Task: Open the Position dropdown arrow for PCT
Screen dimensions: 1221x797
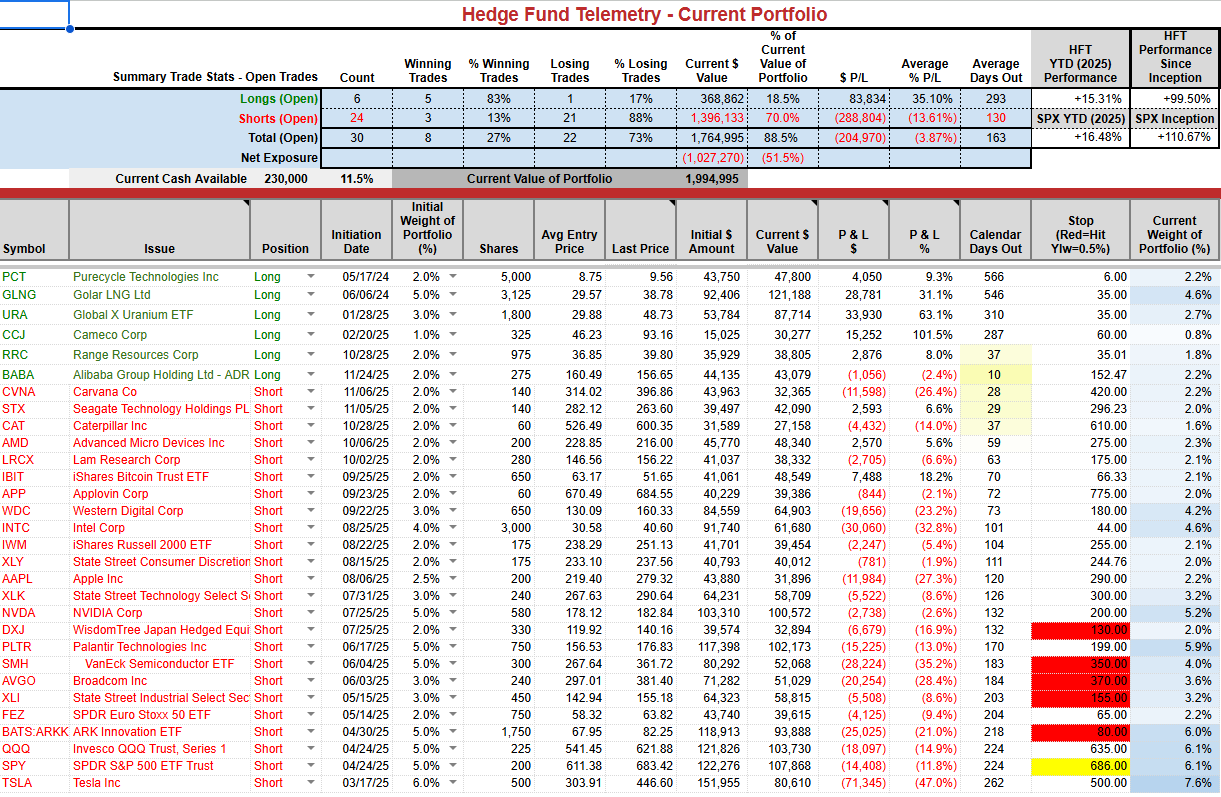Action: (310, 277)
